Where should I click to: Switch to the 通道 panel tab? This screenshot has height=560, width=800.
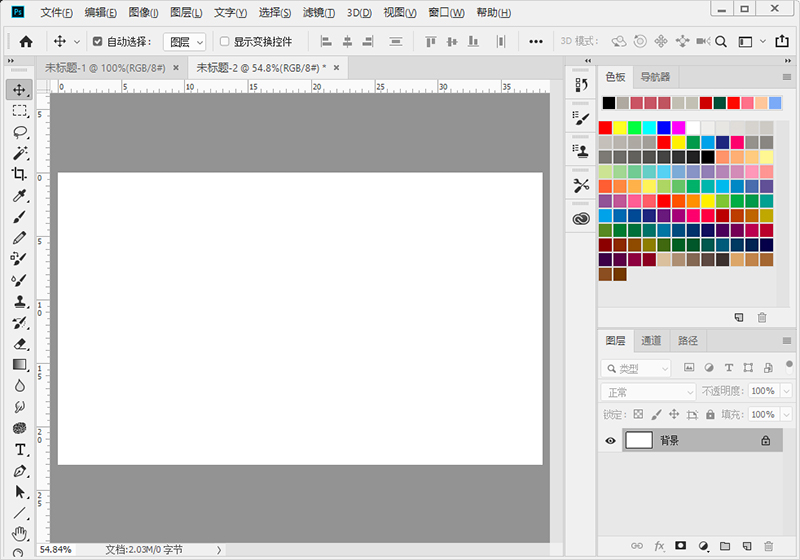(x=651, y=341)
